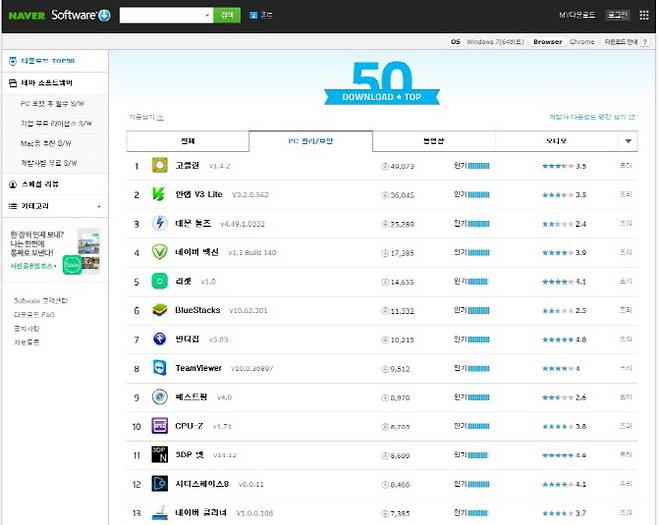658x525 pixels.
Task: Click the BlueStacks title text
Action: coord(198,310)
